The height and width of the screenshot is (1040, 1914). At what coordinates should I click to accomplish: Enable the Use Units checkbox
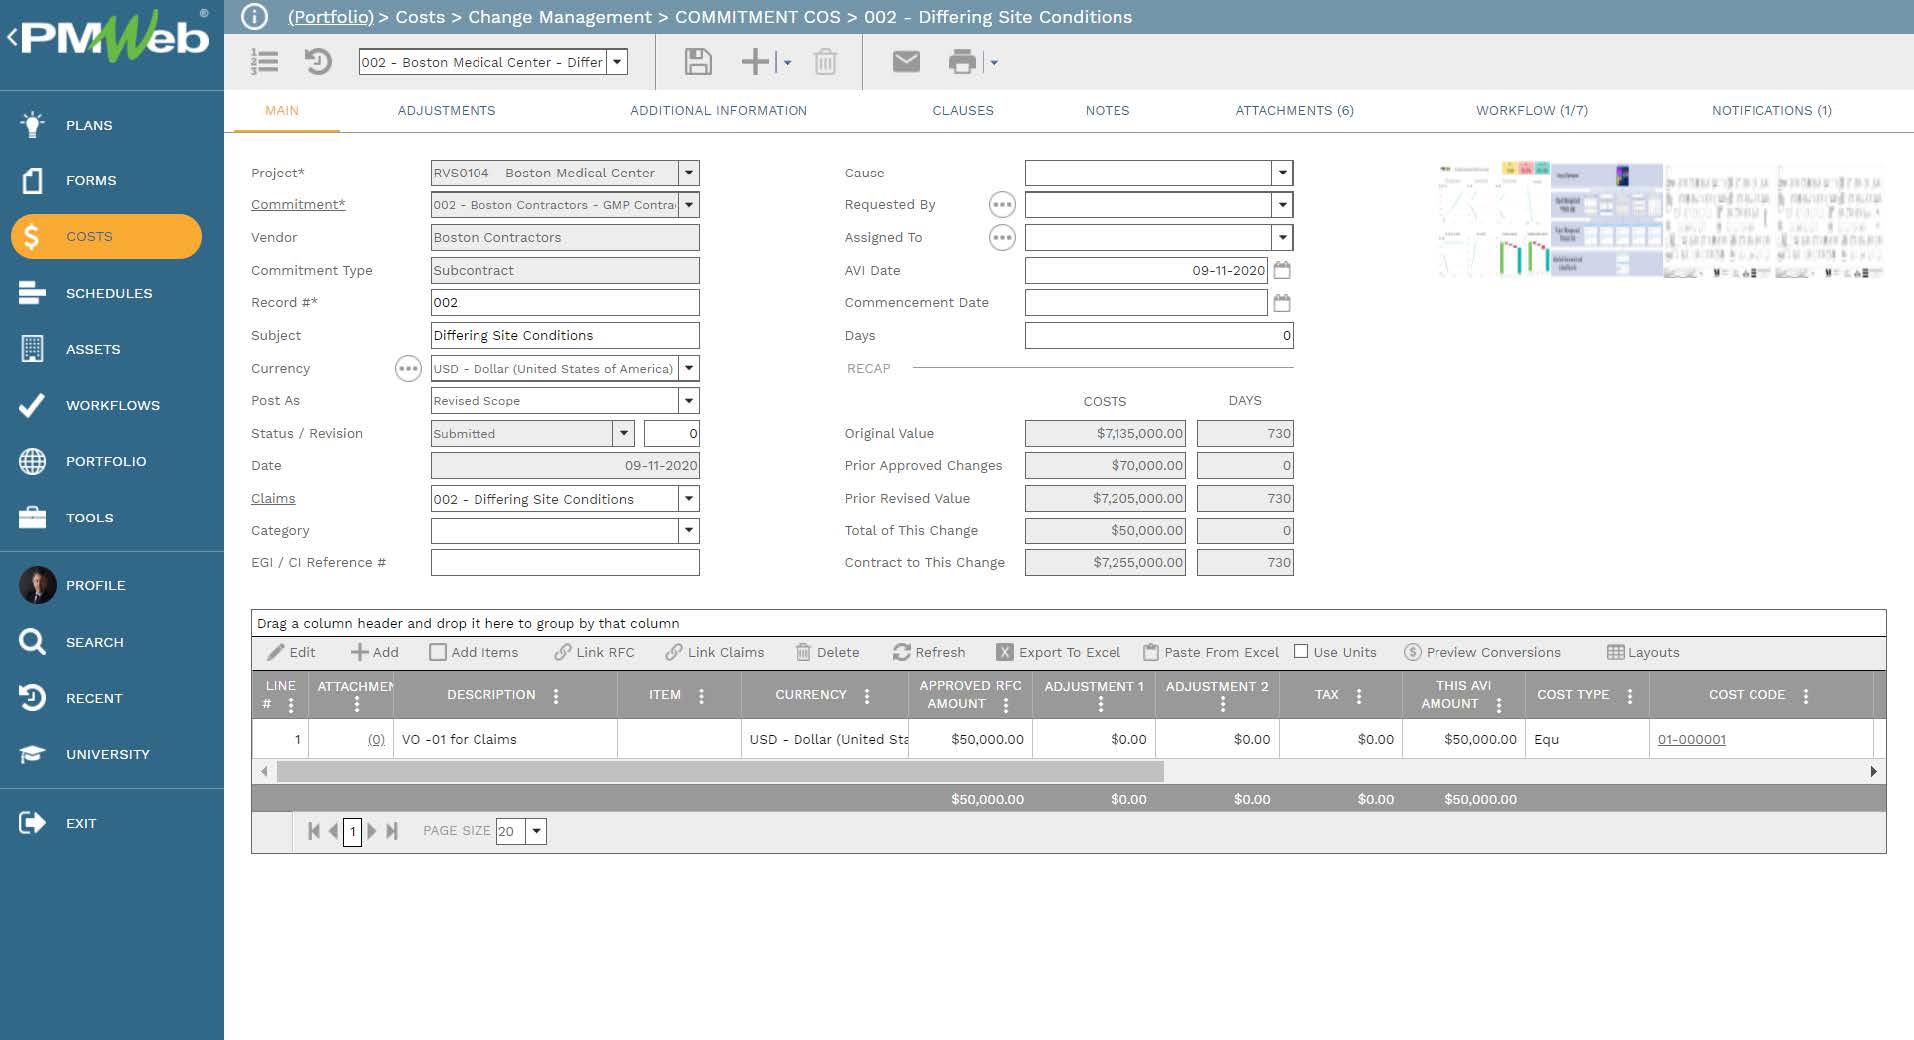[x=1301, y=652]
